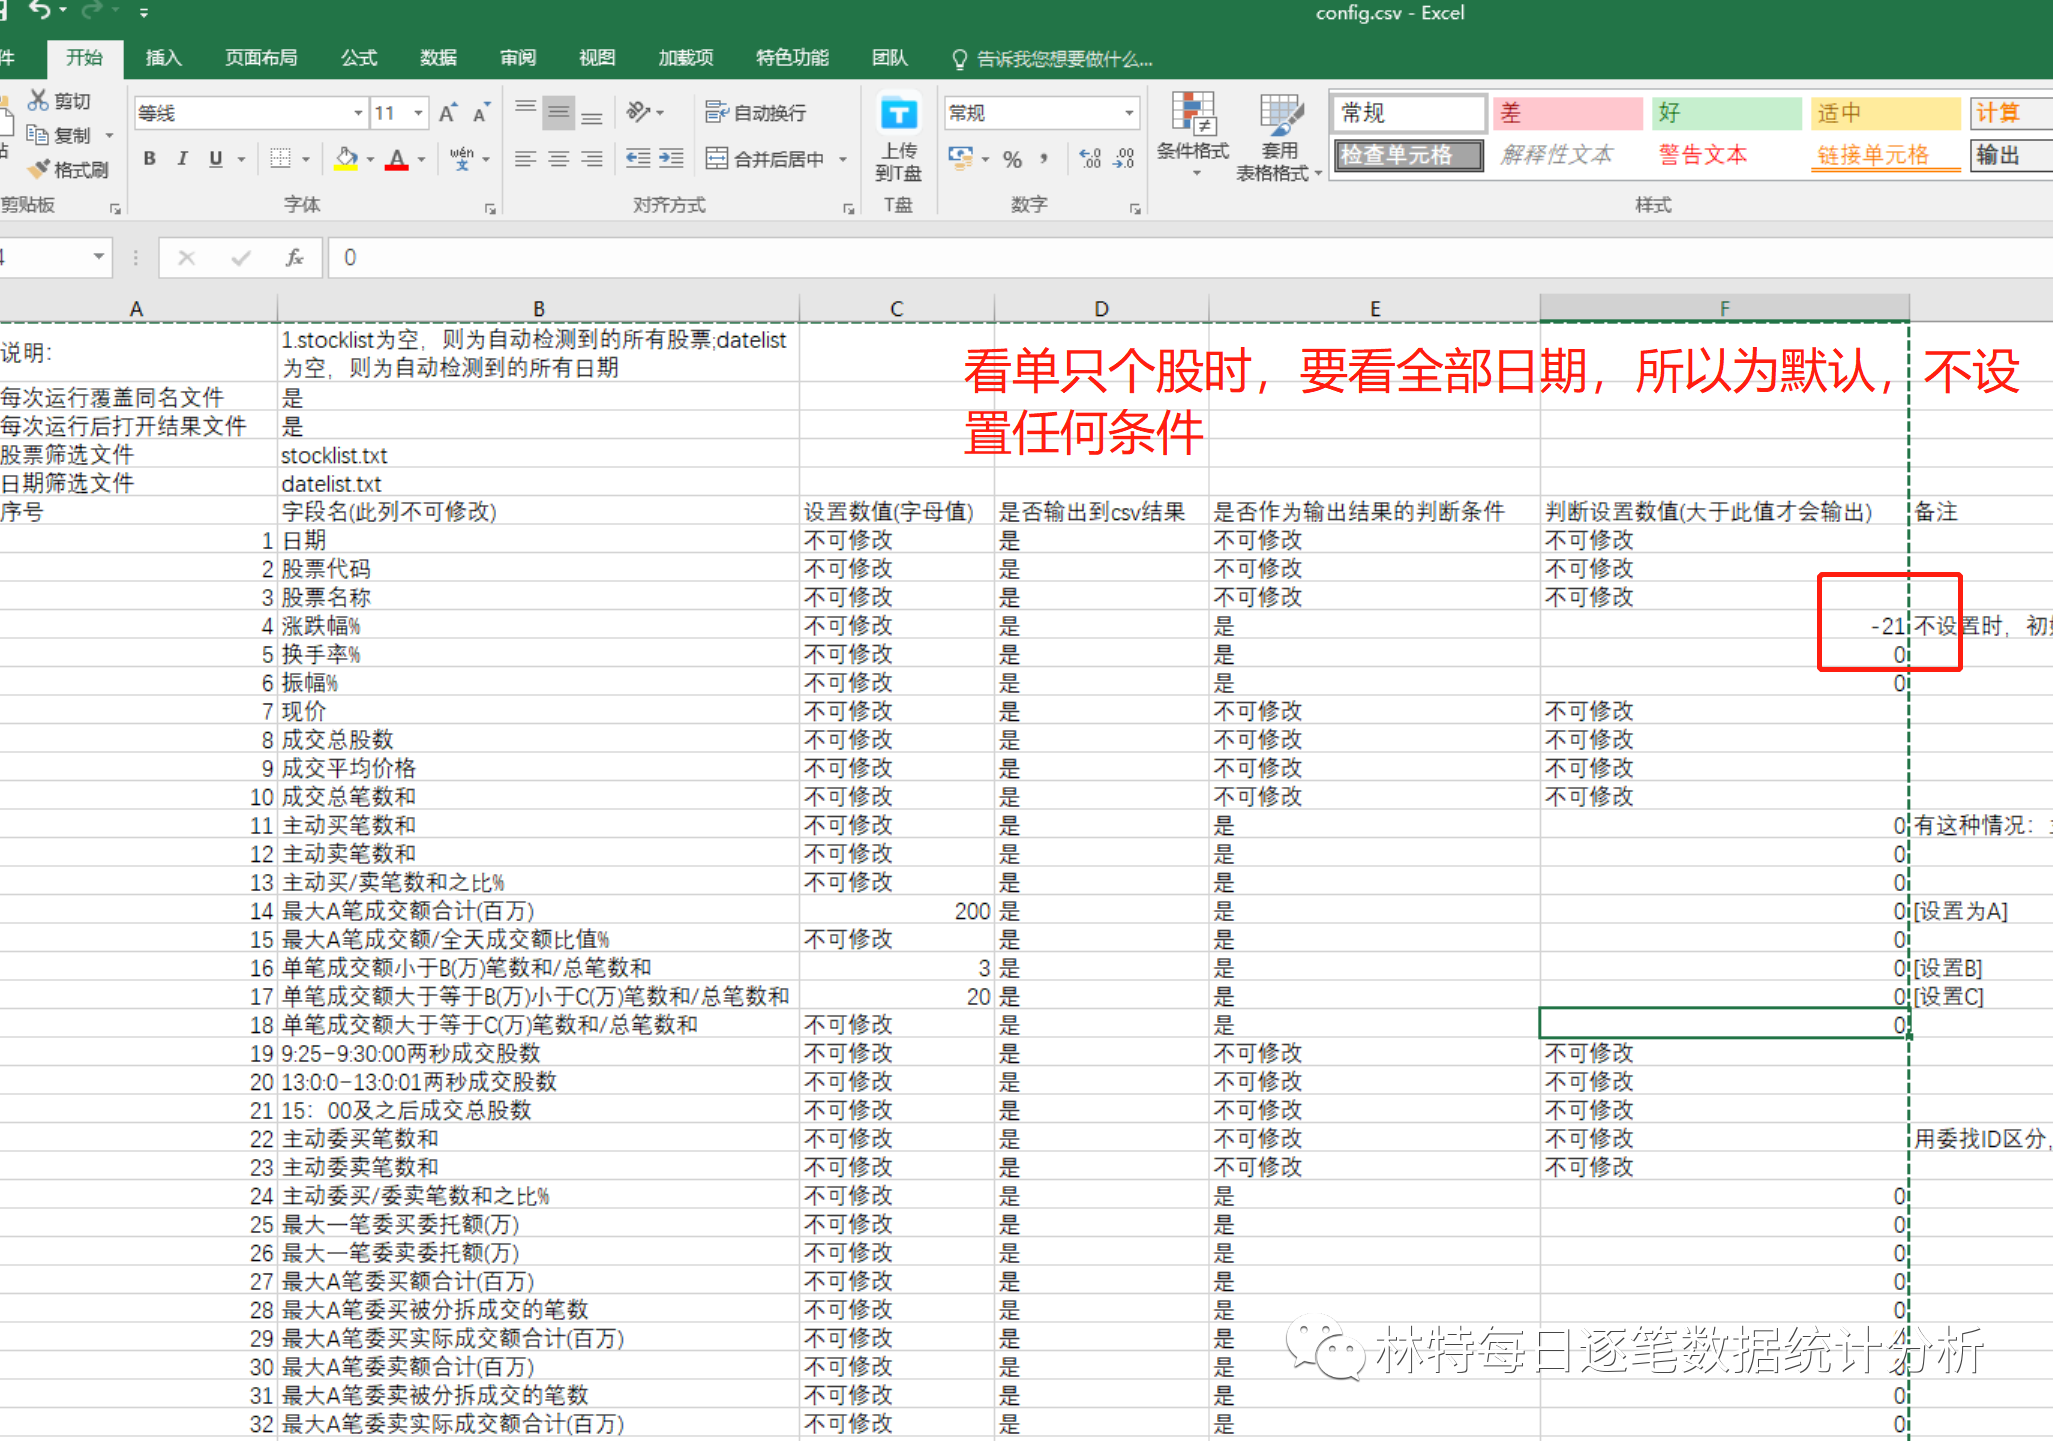Open the font name dropdown

[358, 113]
